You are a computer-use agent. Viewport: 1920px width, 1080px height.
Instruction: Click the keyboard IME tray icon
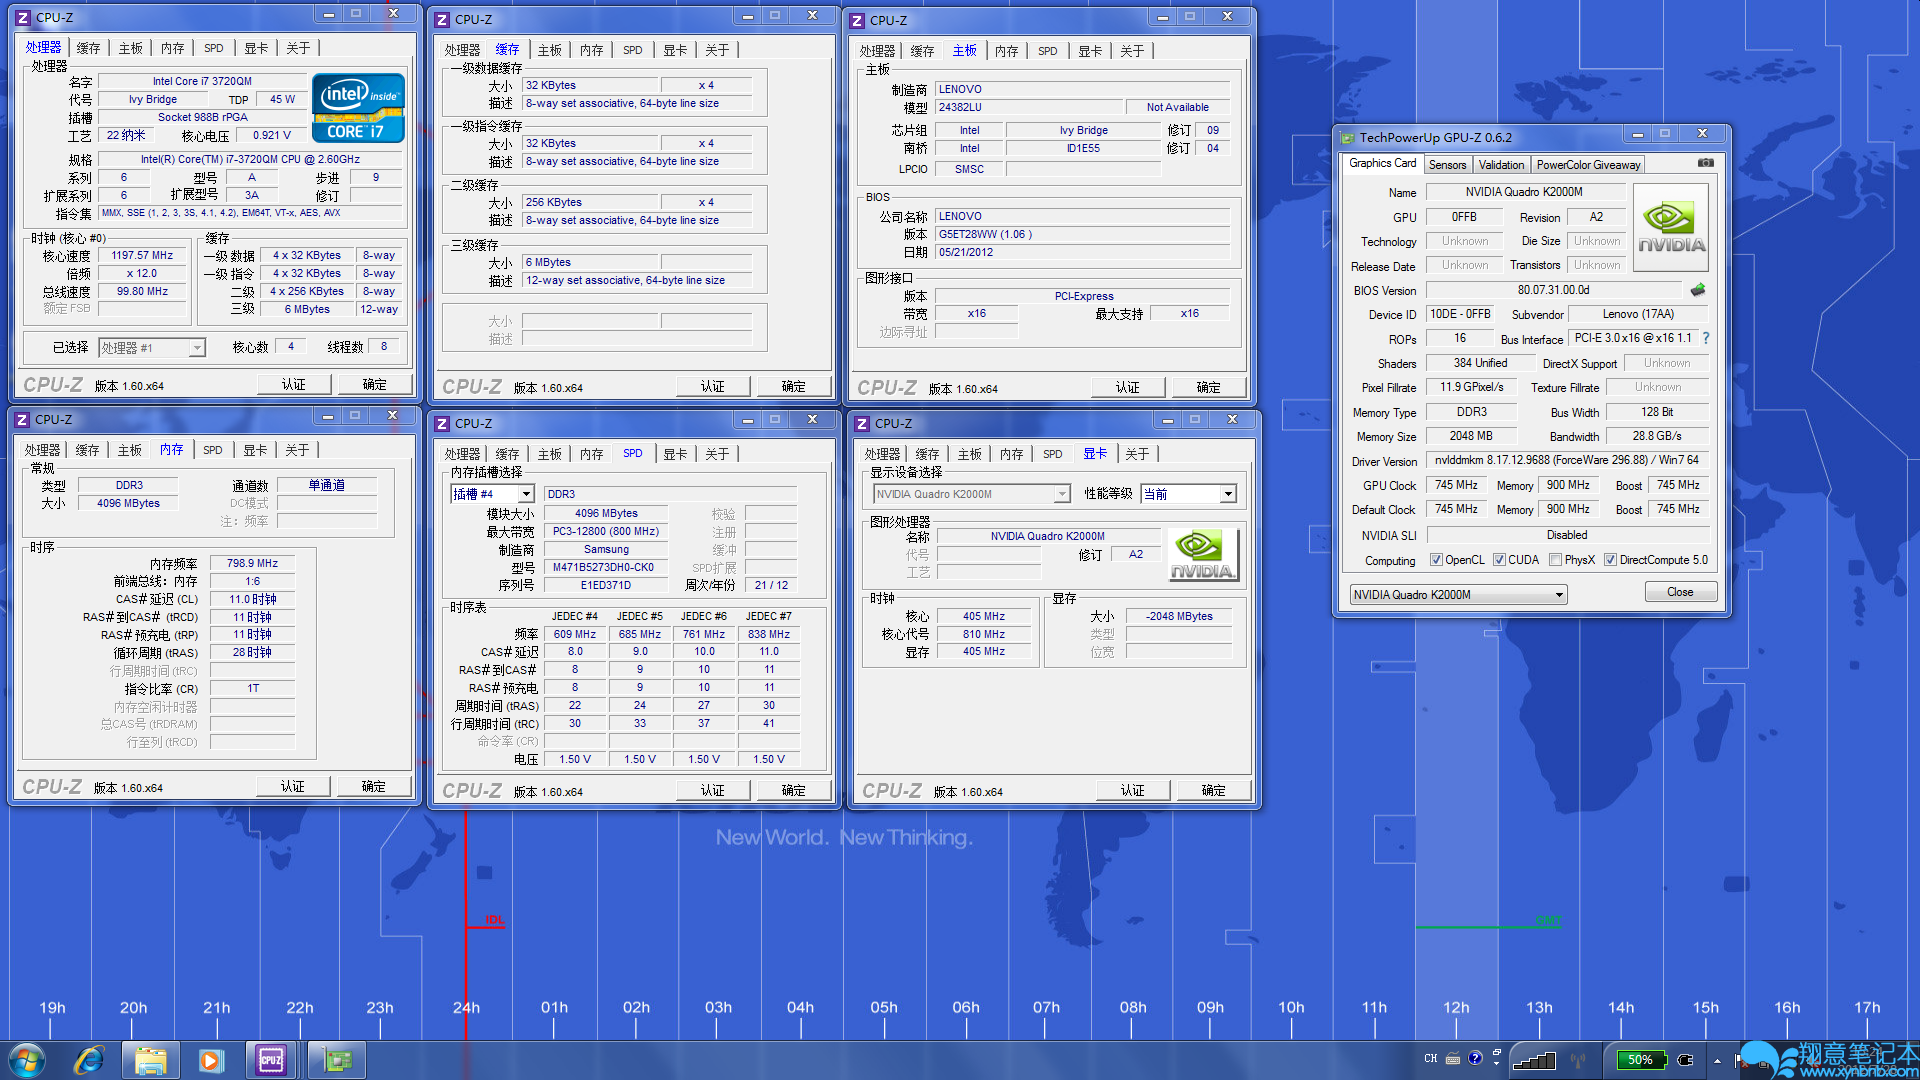pos(1452,1058)
